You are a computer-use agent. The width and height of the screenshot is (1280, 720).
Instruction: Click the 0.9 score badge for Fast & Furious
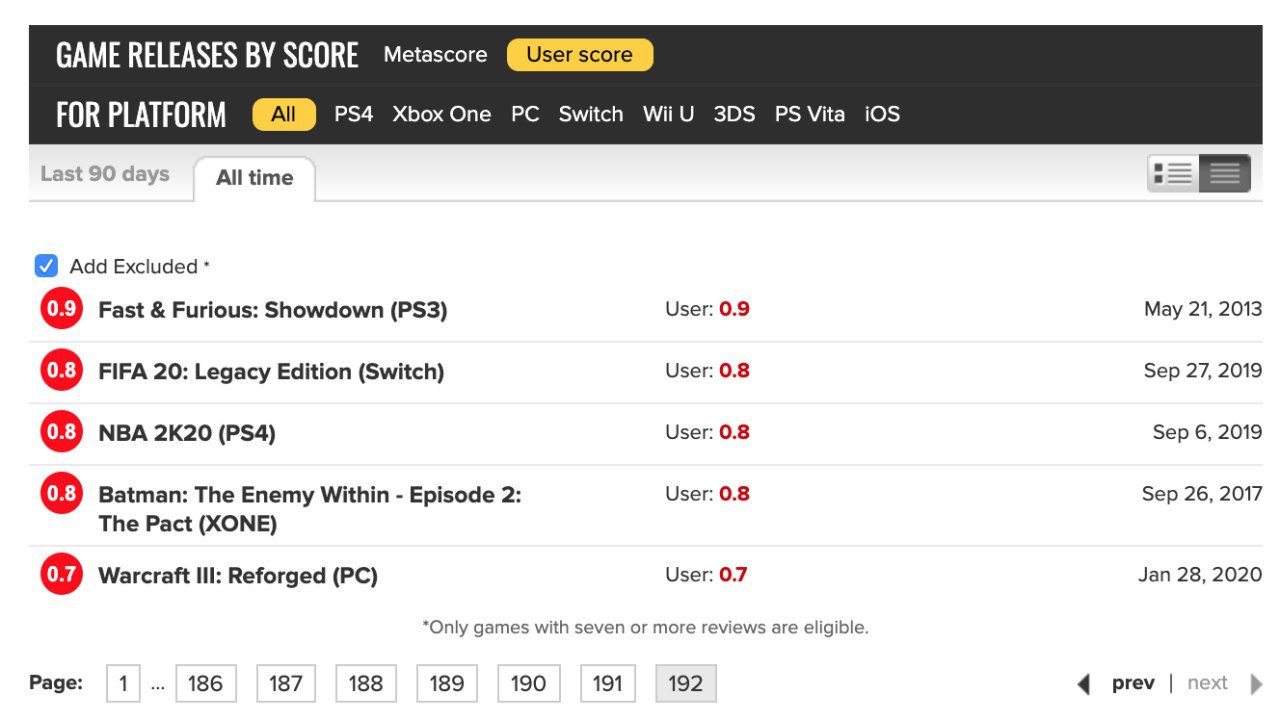61,309
